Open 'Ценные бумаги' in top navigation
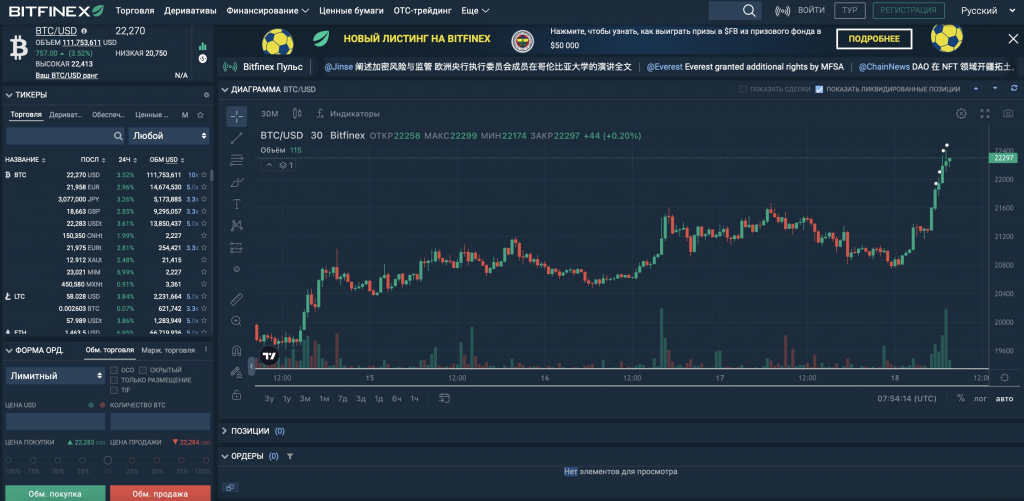Viewport: 1024px width, 501px height. [351, 11]
